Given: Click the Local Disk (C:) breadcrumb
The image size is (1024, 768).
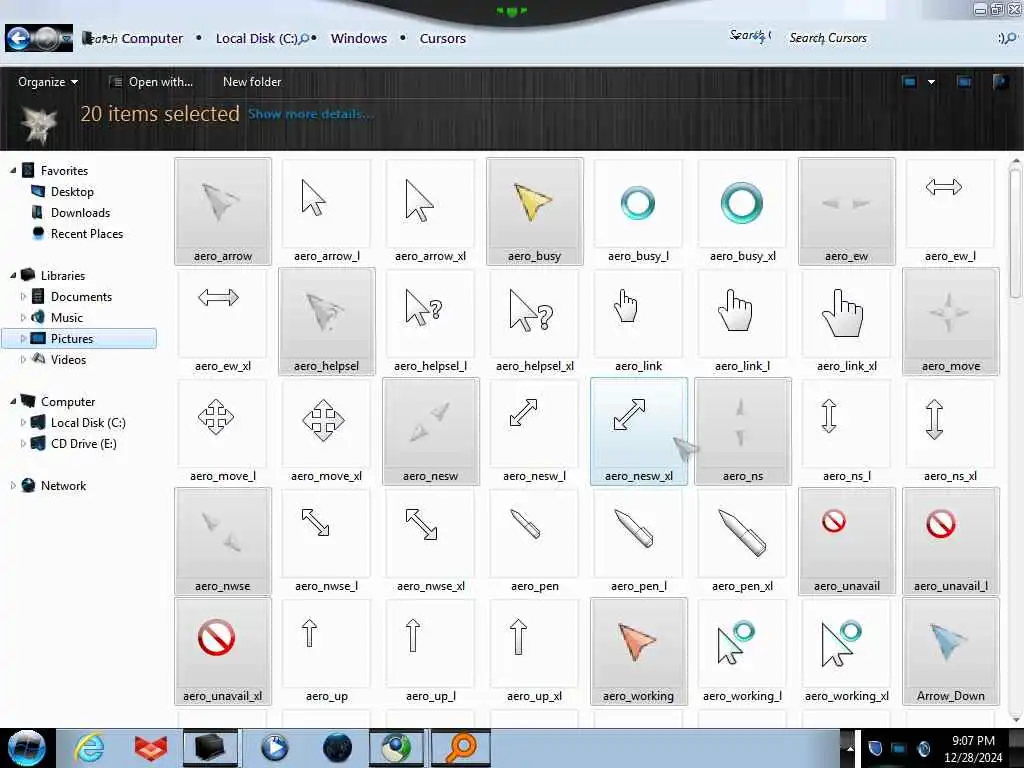Looking at the screenshot, I should tap(256, 39).
